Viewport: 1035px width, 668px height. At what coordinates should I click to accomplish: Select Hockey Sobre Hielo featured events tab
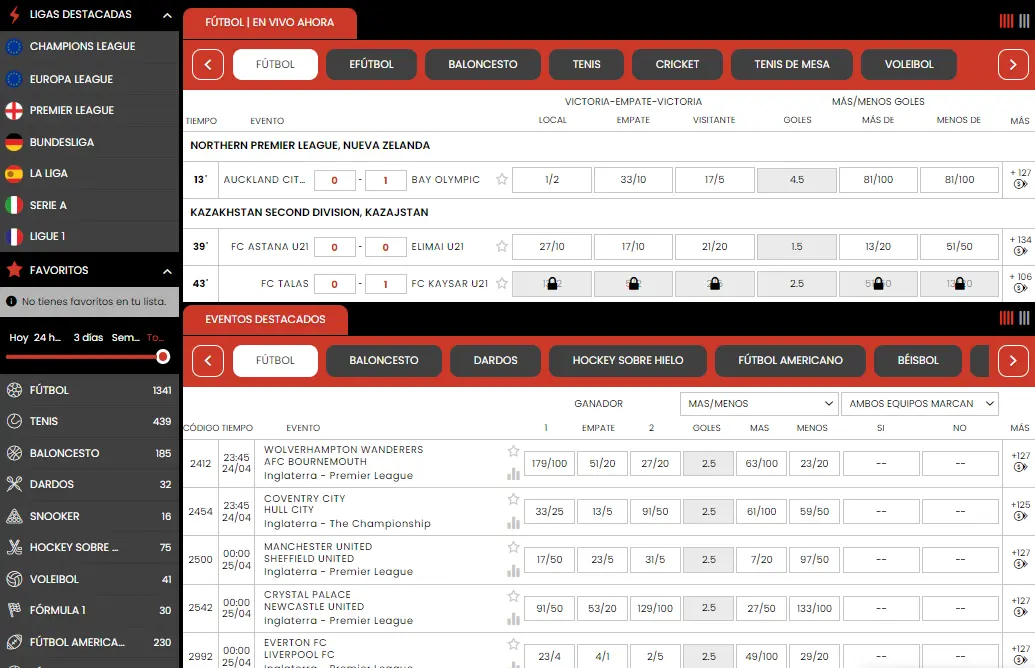[x=627, y=360]
